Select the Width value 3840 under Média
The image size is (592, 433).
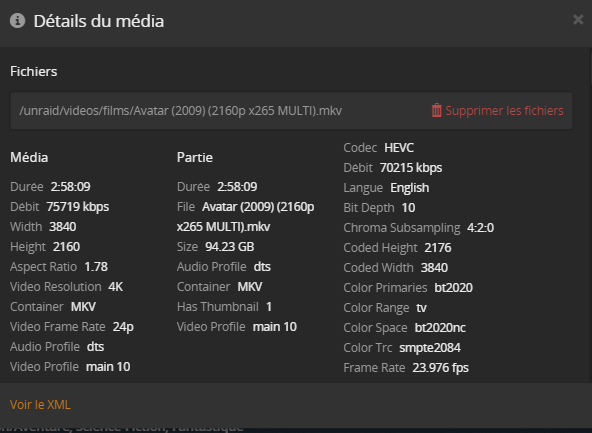click(63, 227)
